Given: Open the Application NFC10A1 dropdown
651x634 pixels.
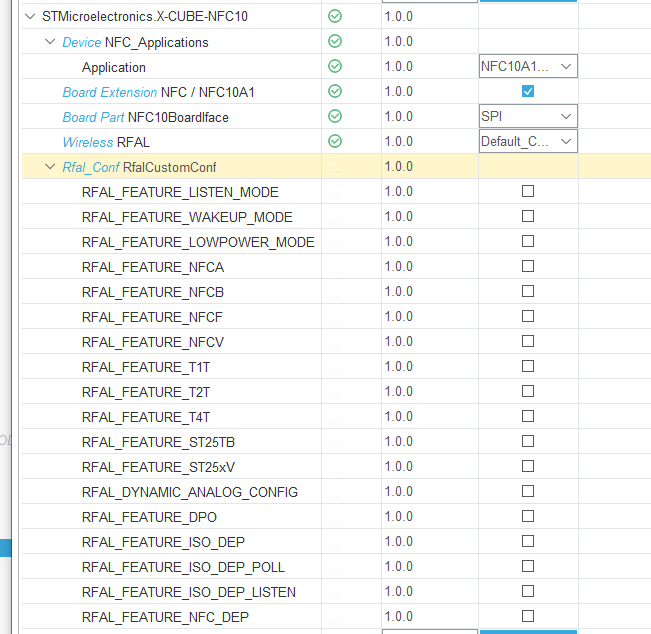Looking at the screenshot, I should click(x=528, y=66).
